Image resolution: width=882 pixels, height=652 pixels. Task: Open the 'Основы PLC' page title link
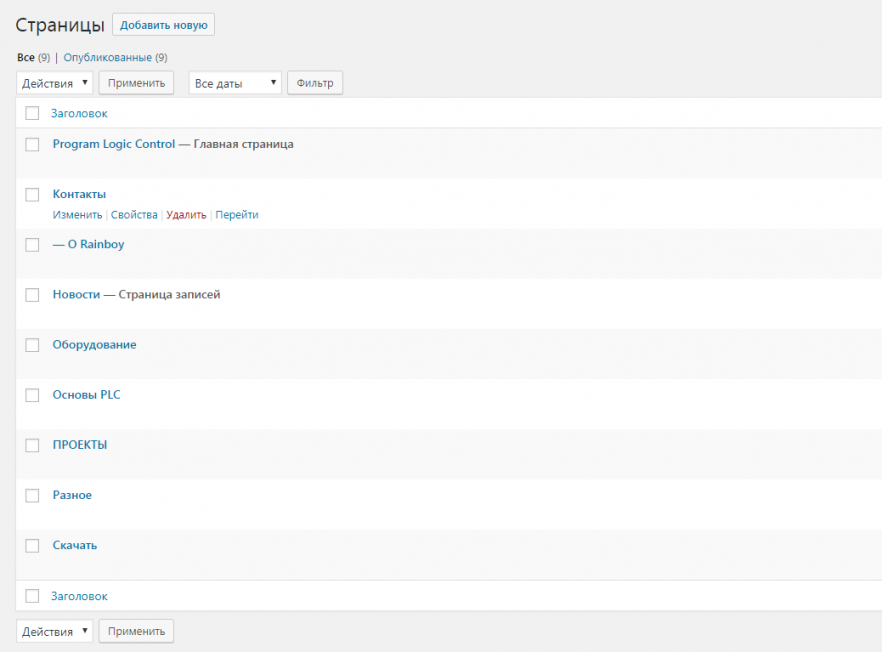86,395
